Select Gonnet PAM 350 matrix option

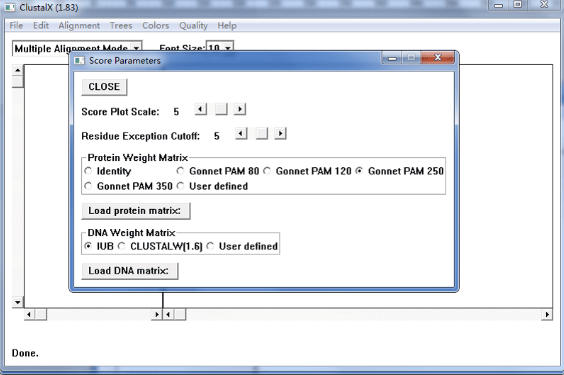point(128,186)
